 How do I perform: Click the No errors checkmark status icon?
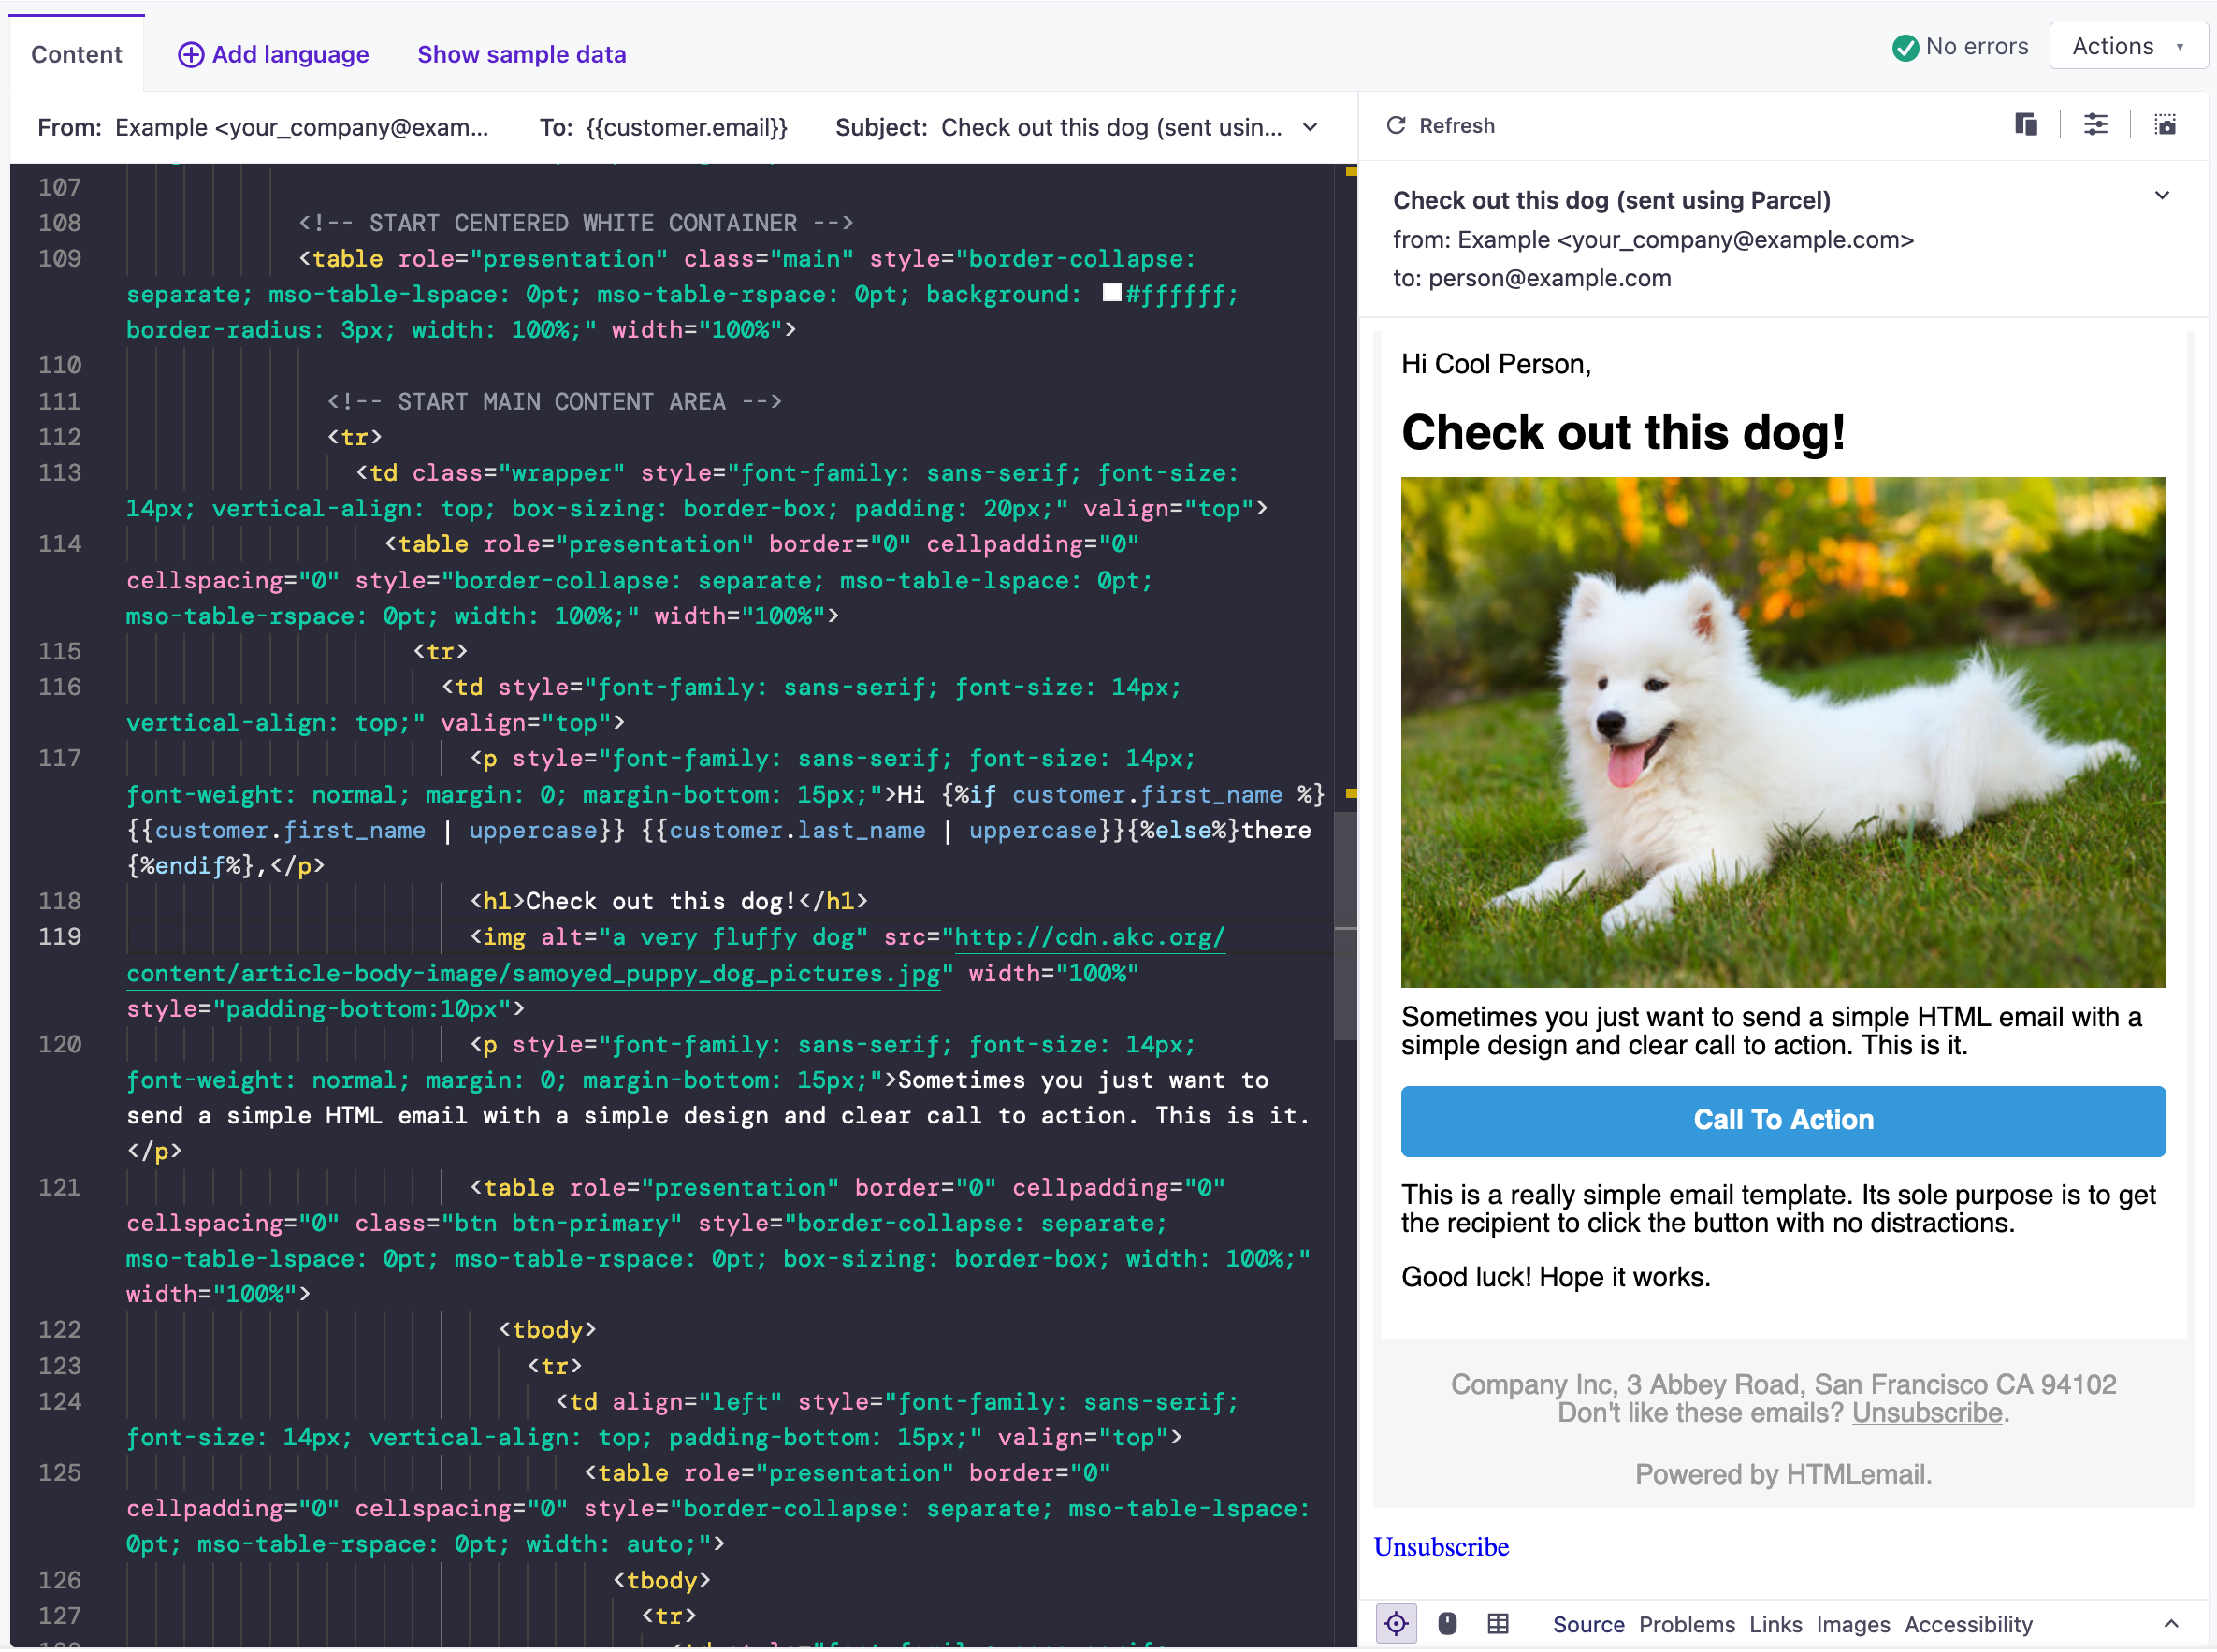click(1903, 47)
